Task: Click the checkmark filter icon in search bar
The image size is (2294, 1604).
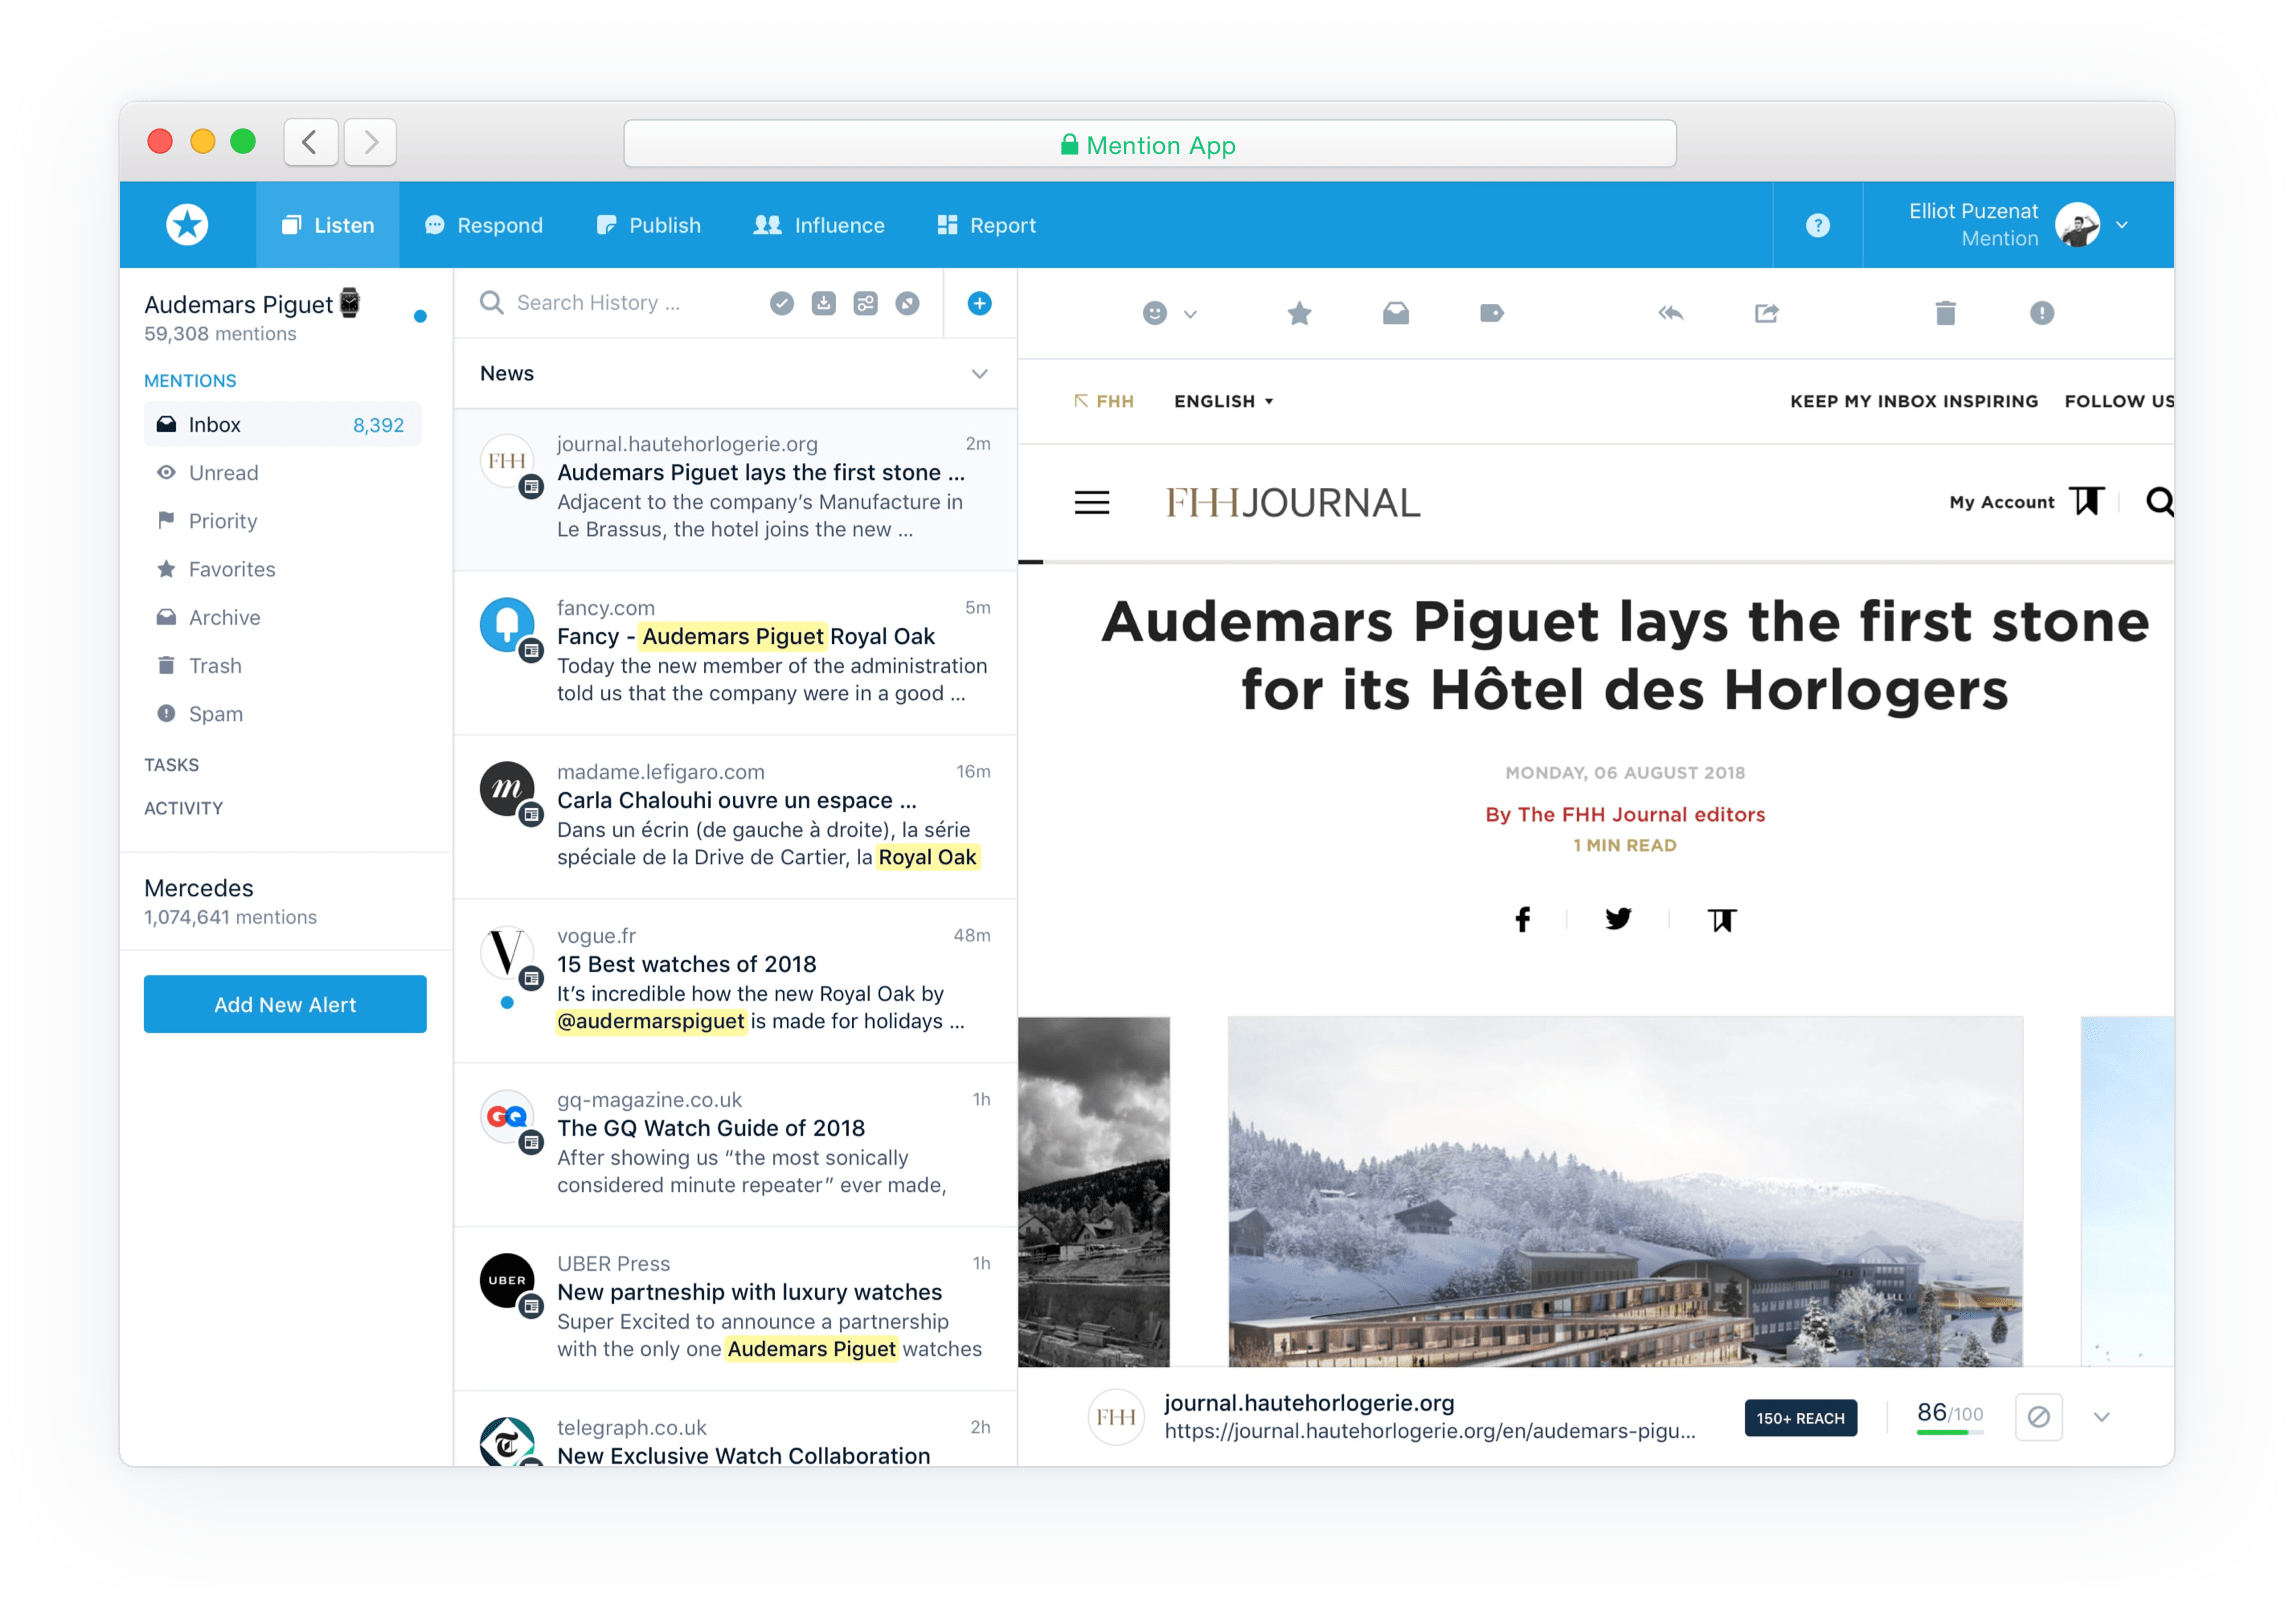Action: [x=782, y=303]
